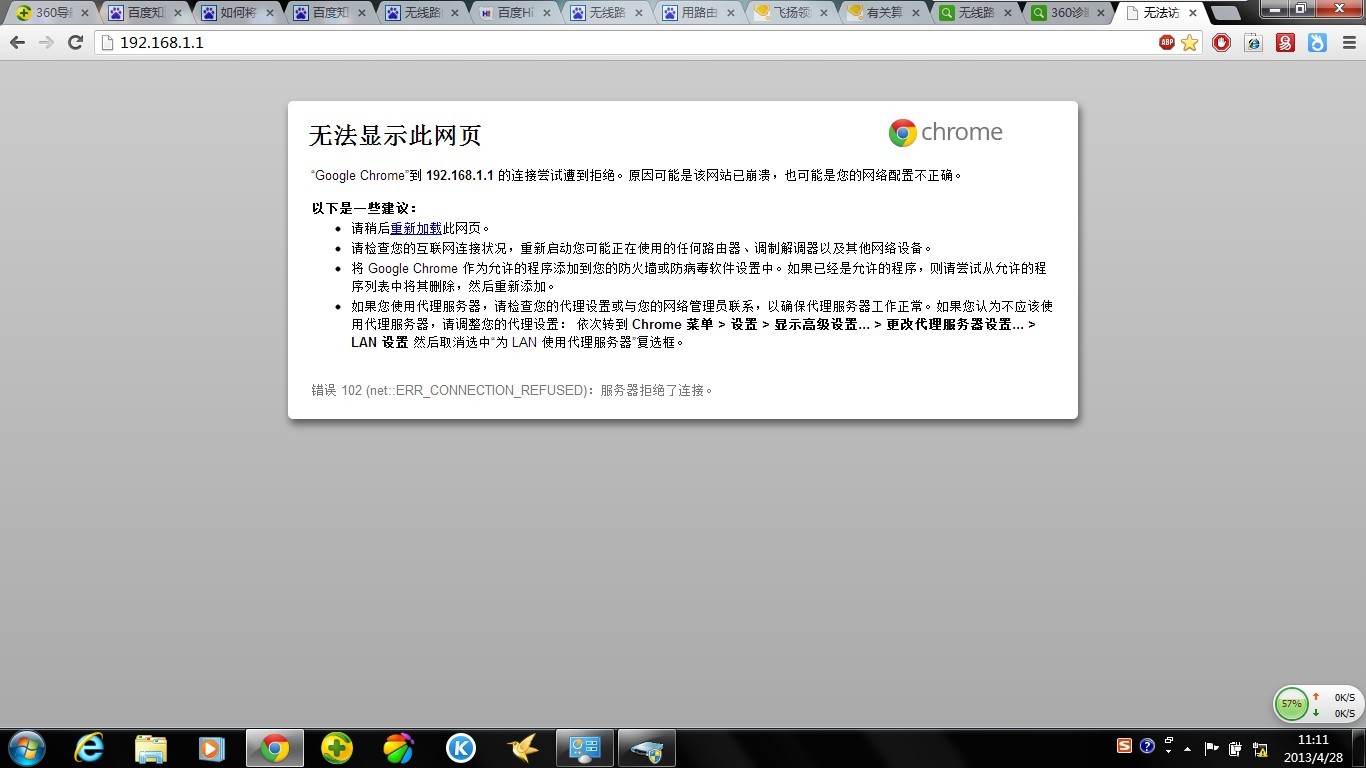Open Windows Explorer folder icon in taskbar
The image size is (1366, 768).
point(151,748)
